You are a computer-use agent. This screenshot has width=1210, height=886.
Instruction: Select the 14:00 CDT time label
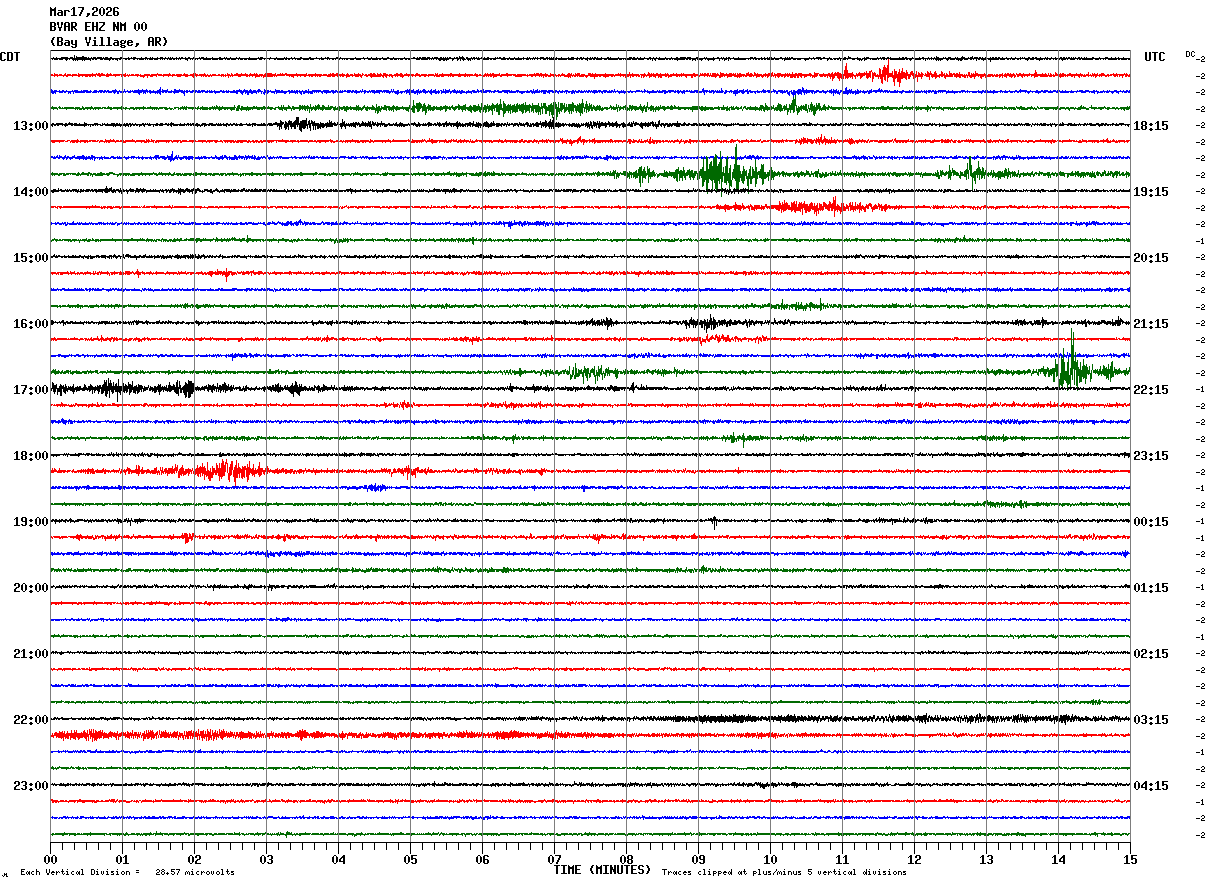(31, 192)
